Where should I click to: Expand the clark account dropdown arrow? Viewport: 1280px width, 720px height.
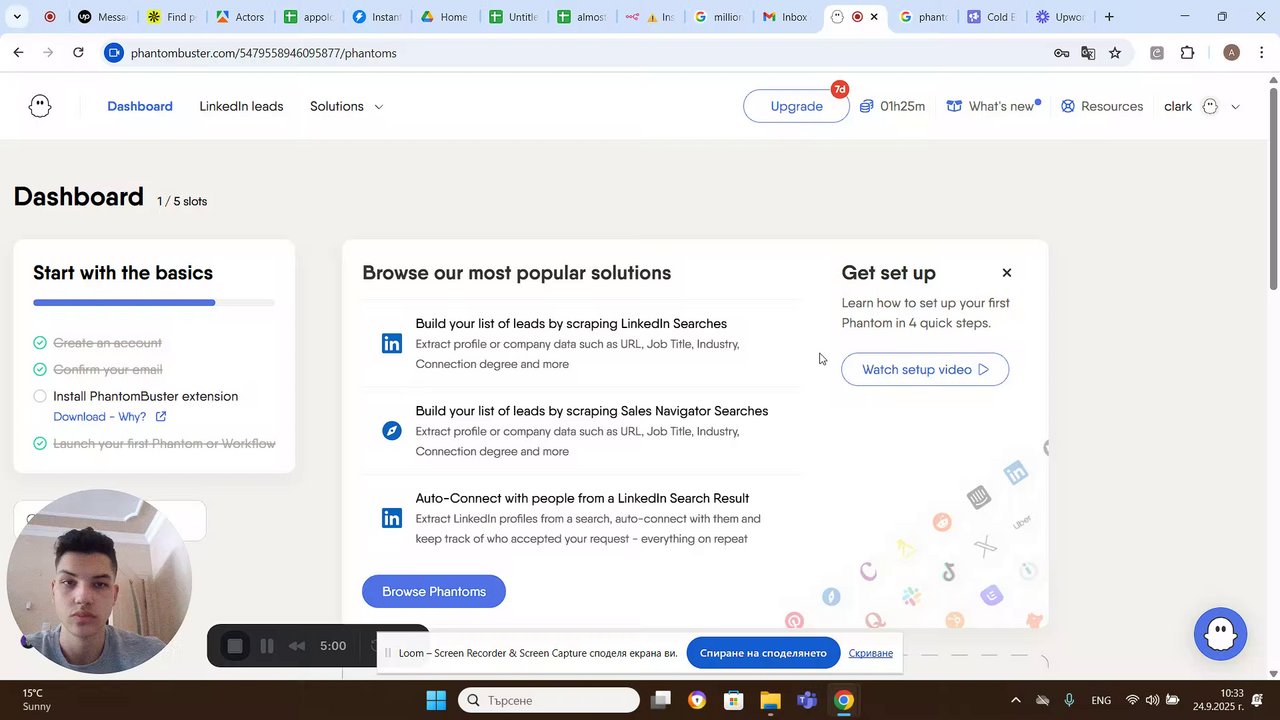coord(1235,107)
